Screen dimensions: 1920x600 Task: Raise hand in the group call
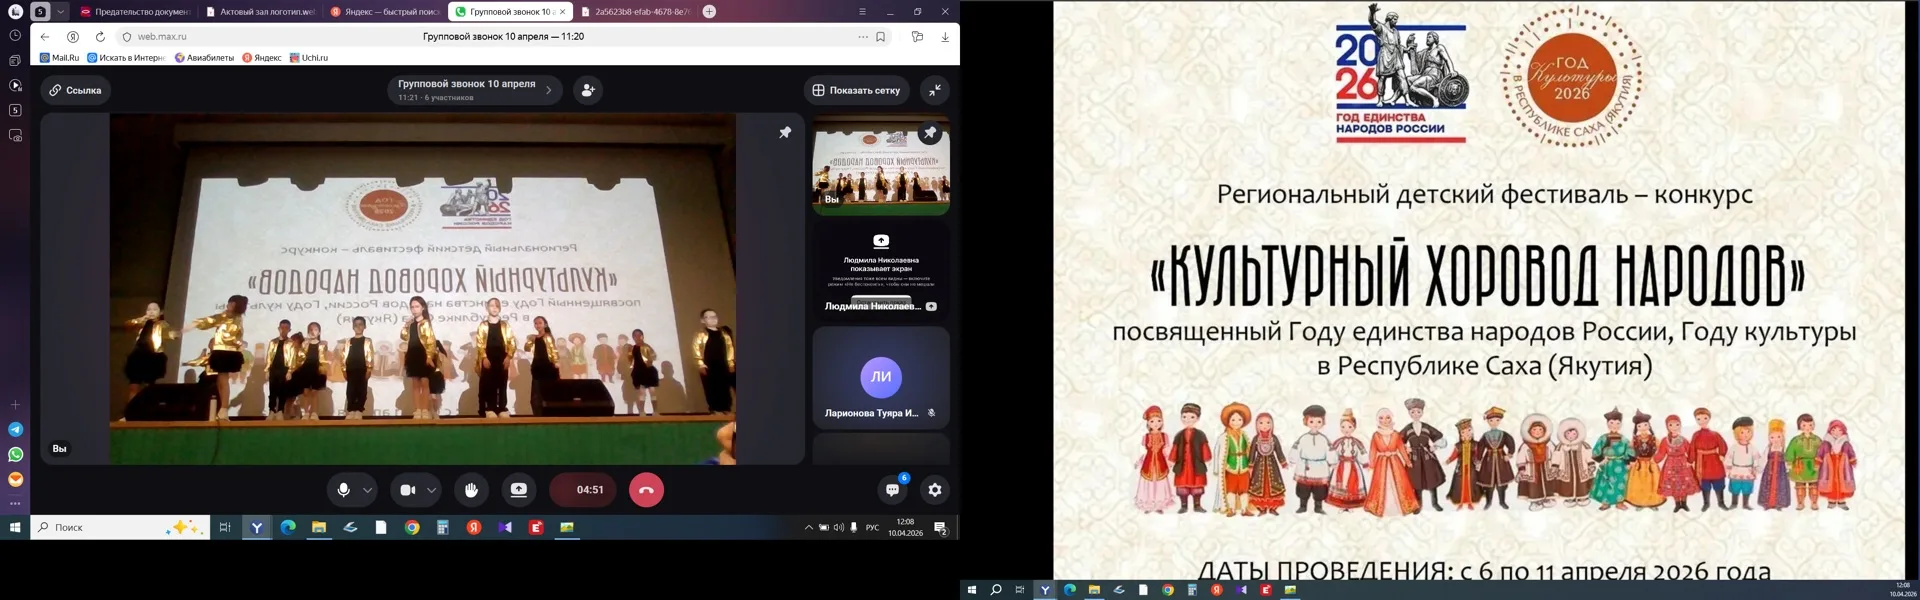[x=471, y=490]
